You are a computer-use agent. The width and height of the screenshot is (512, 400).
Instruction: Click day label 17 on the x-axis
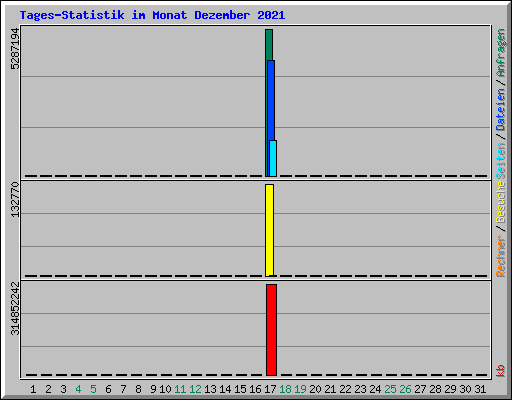[x=270, y=389]
